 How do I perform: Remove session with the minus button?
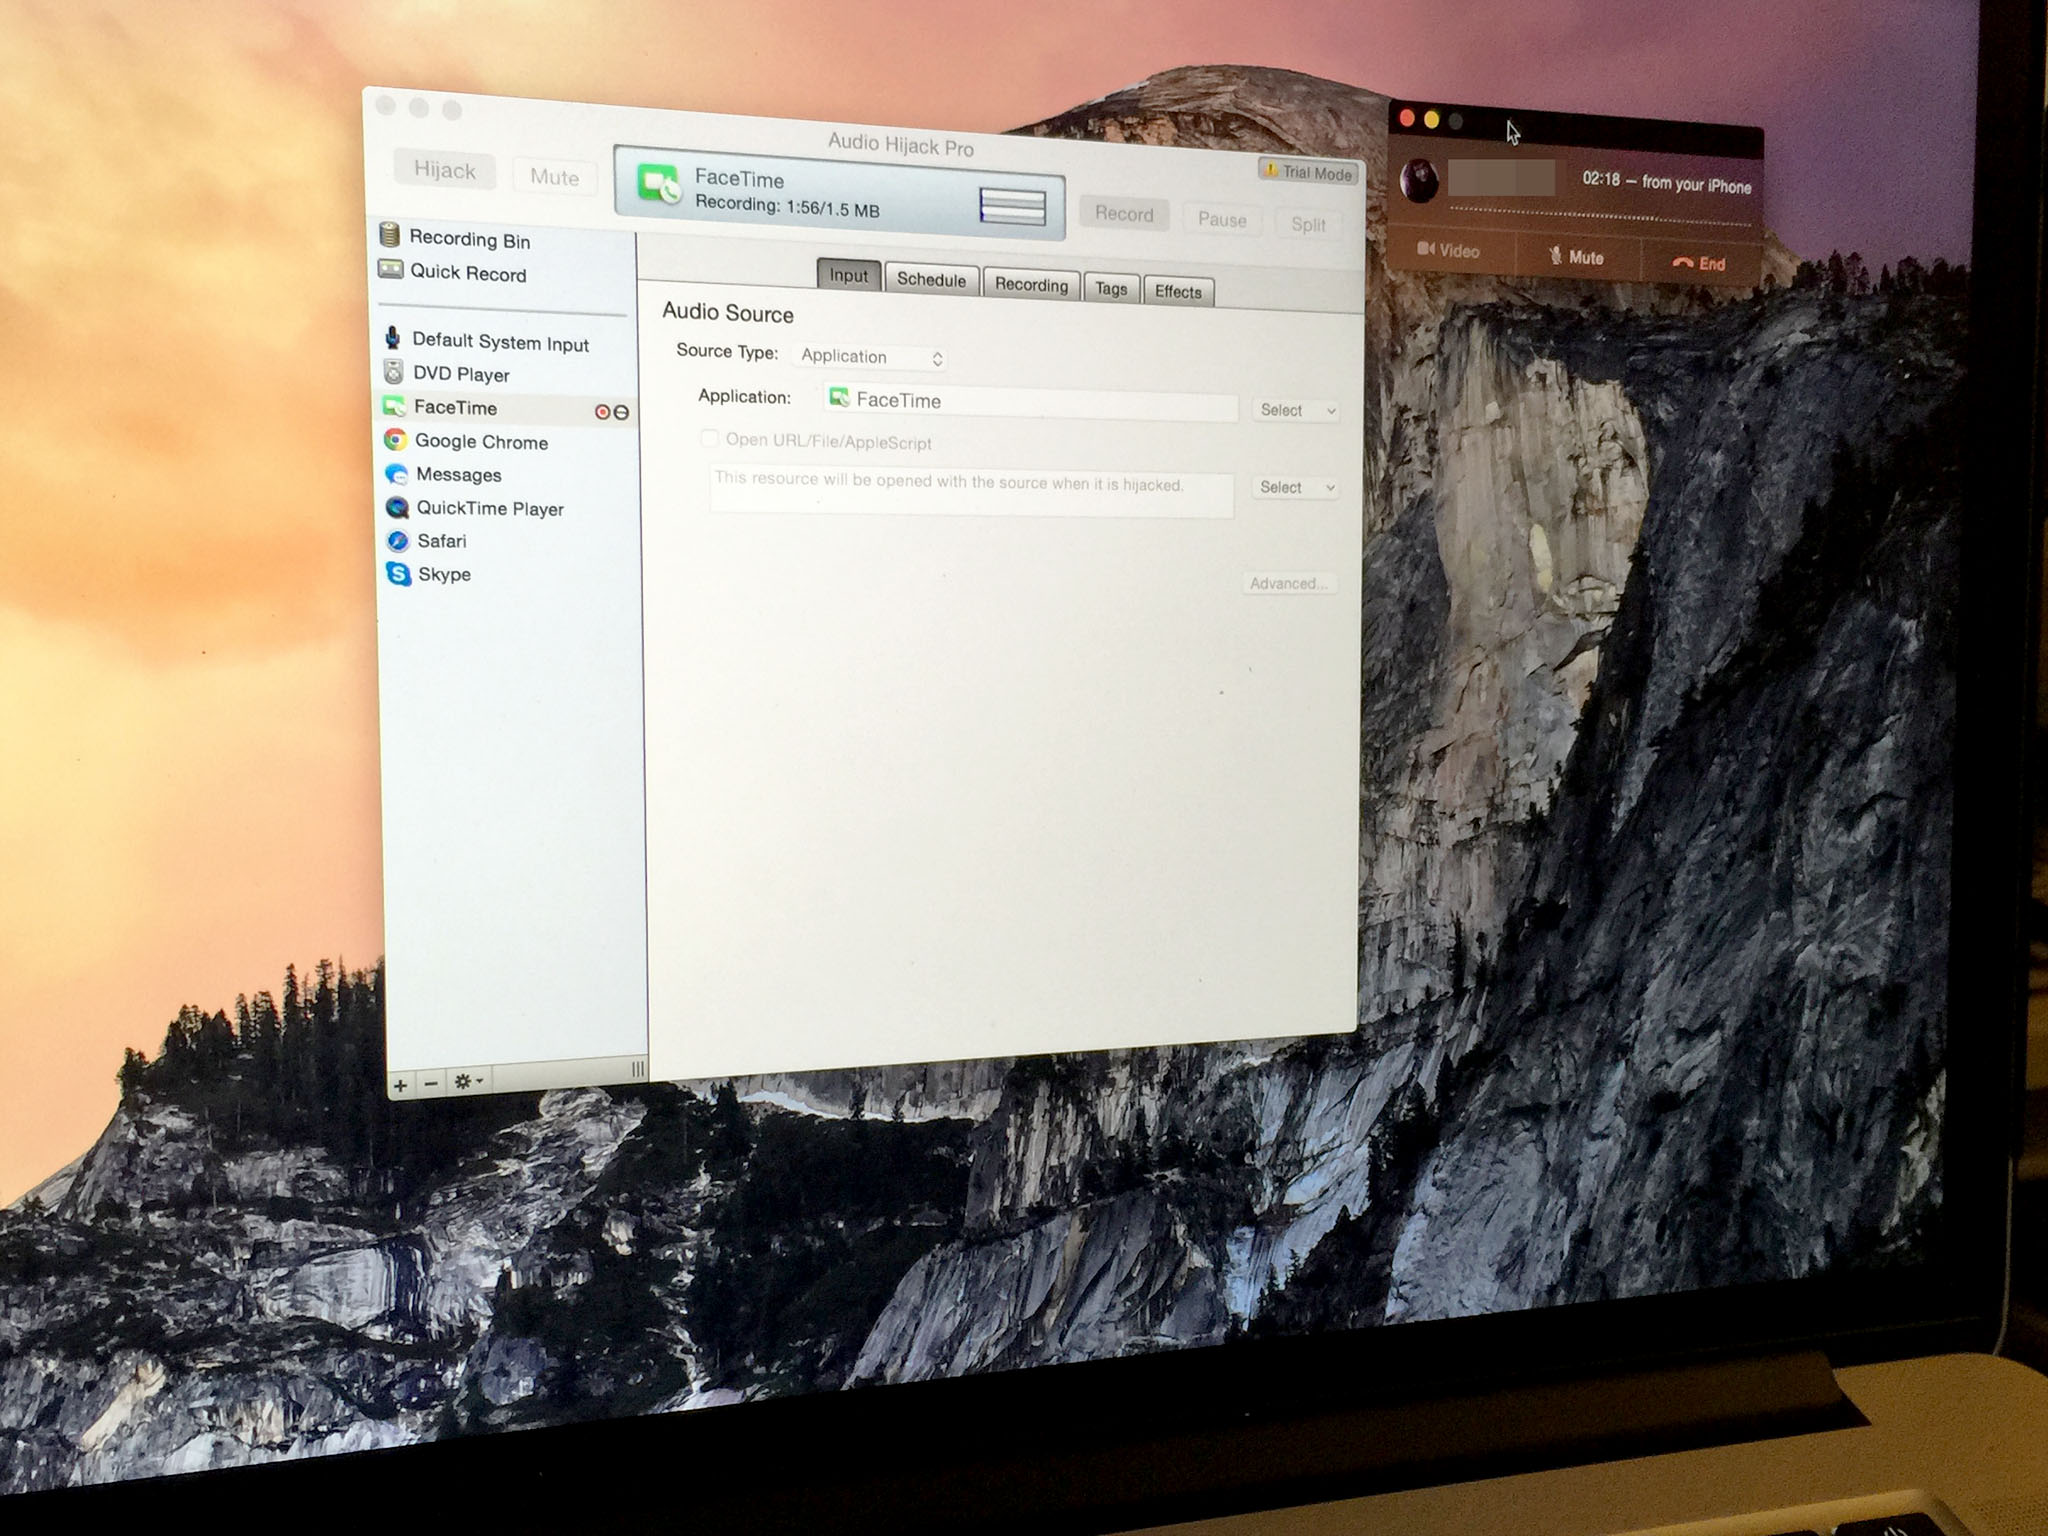(x=431, y=1084)
